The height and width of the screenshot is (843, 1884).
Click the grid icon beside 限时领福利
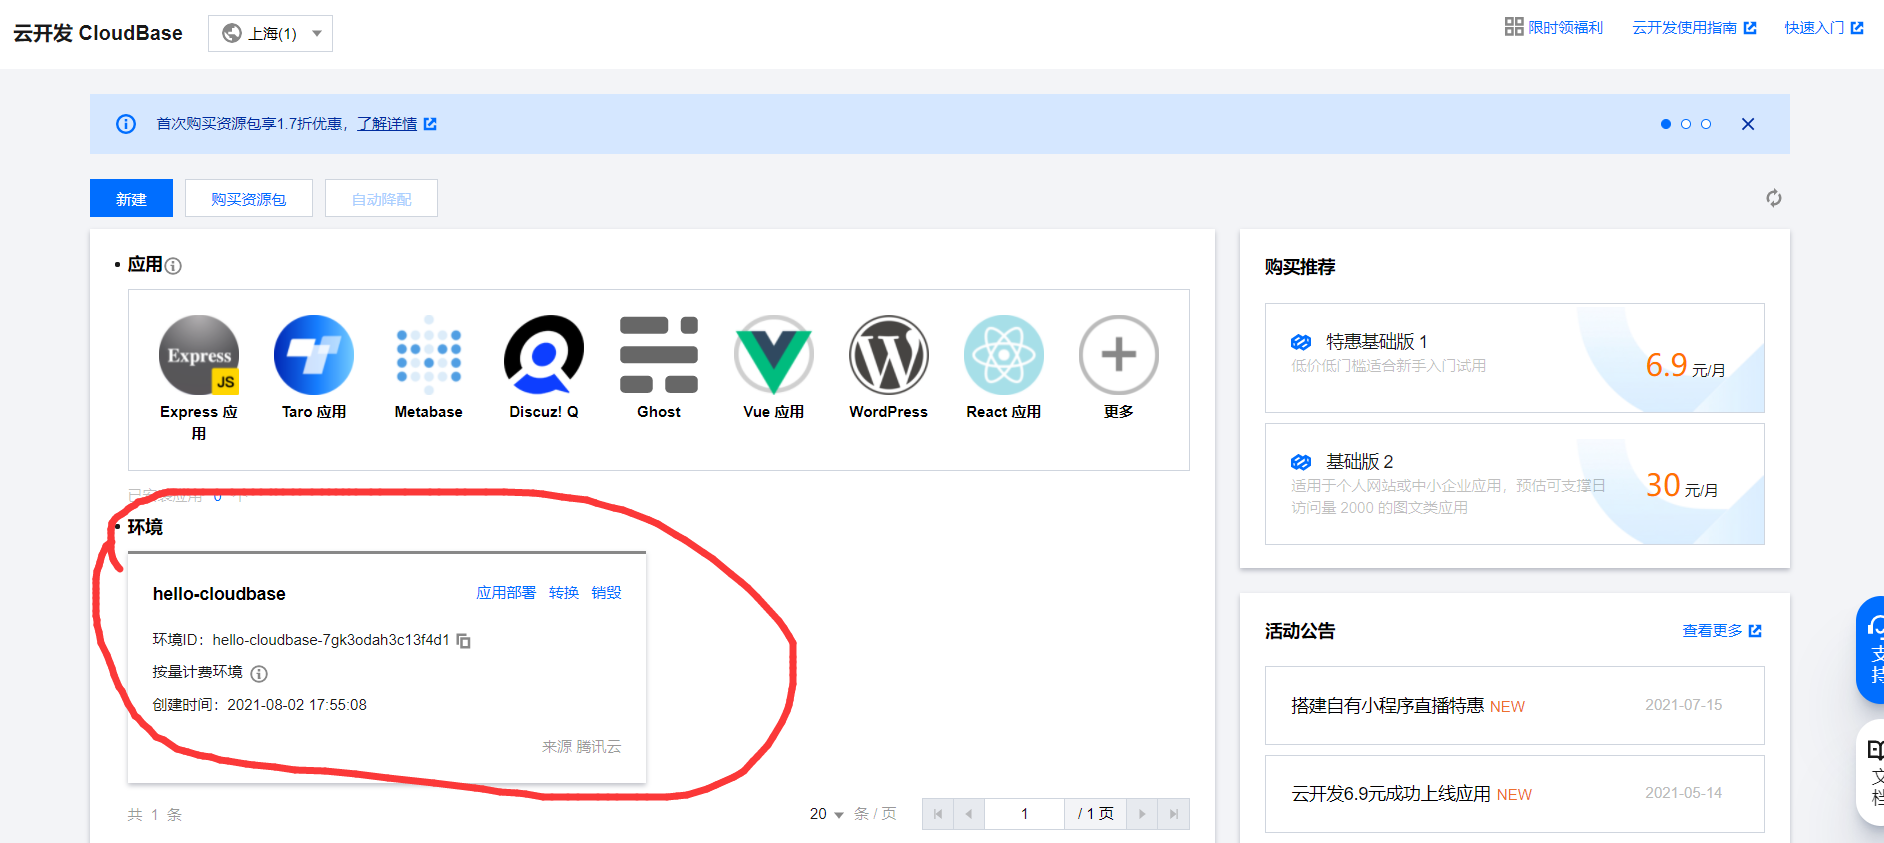pos(1514,27)
